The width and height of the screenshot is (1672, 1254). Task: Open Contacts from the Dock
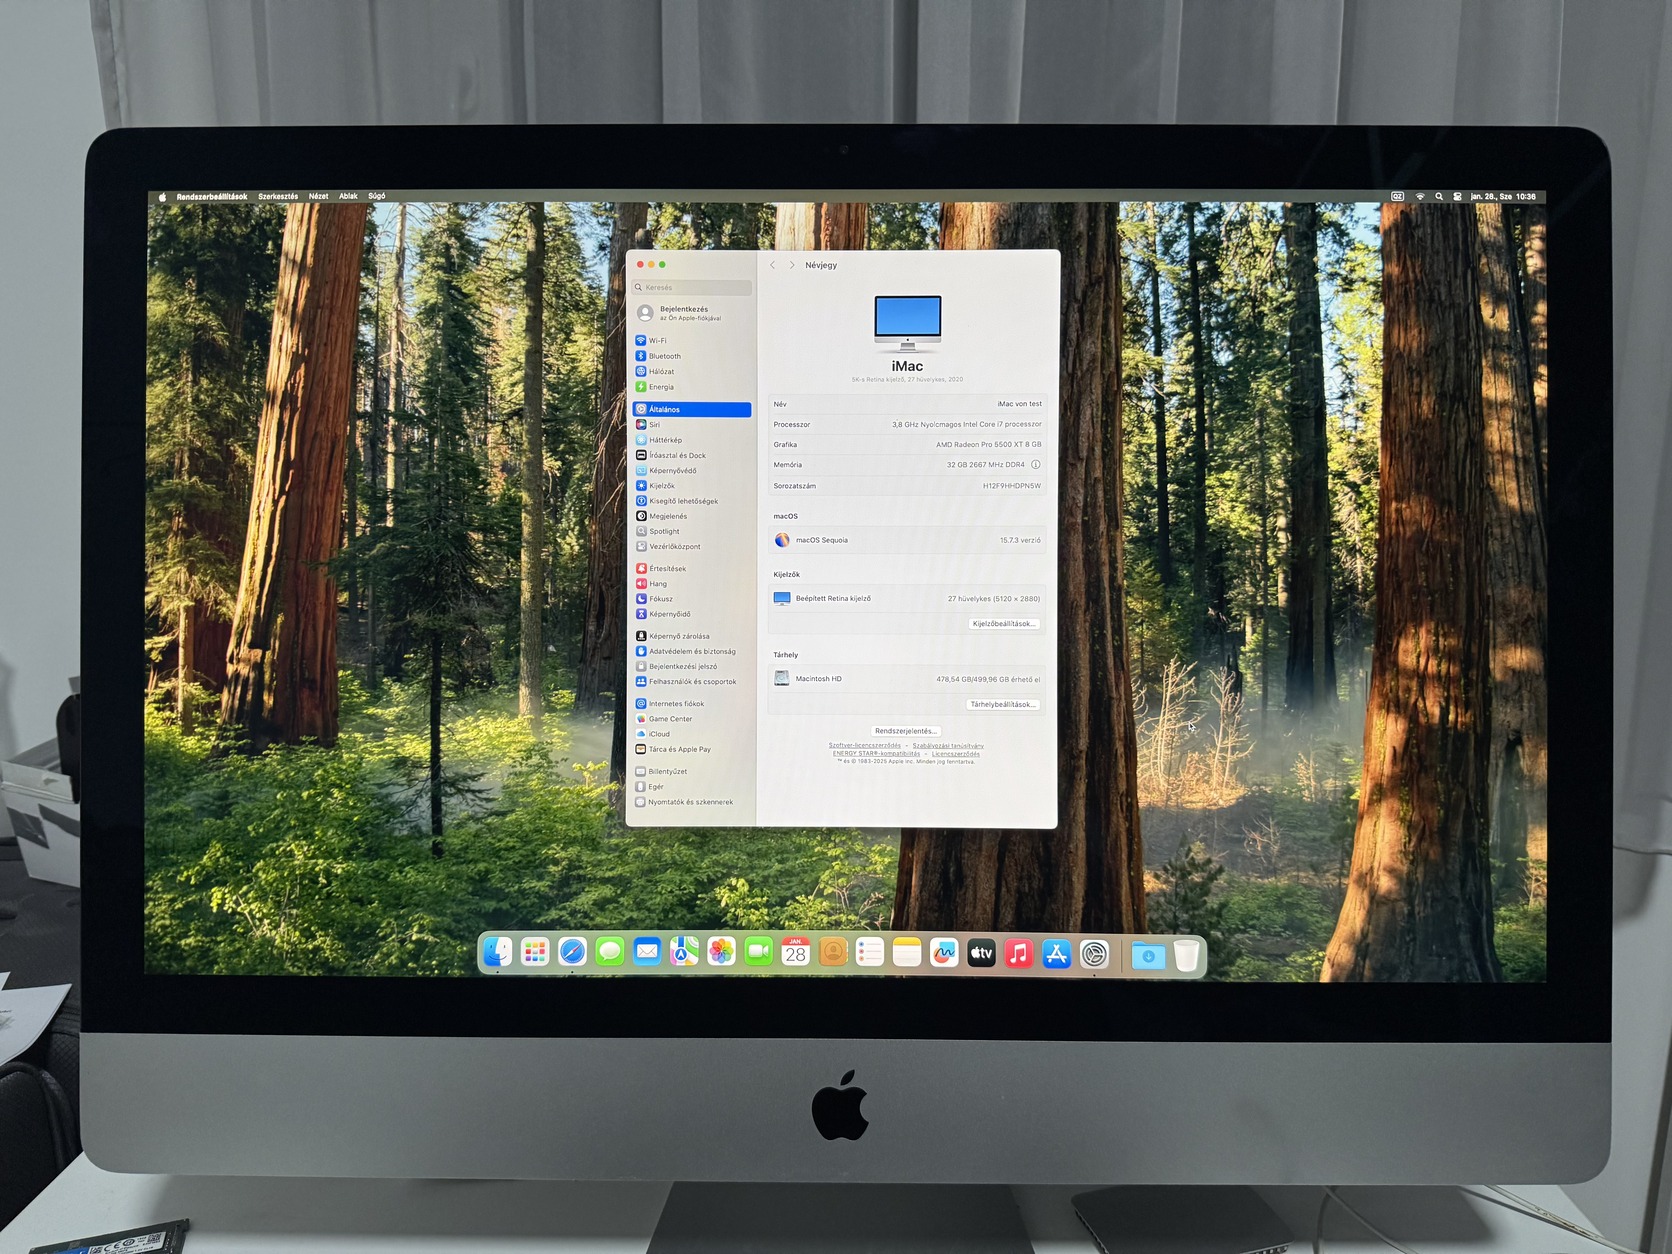coord(833,952)
